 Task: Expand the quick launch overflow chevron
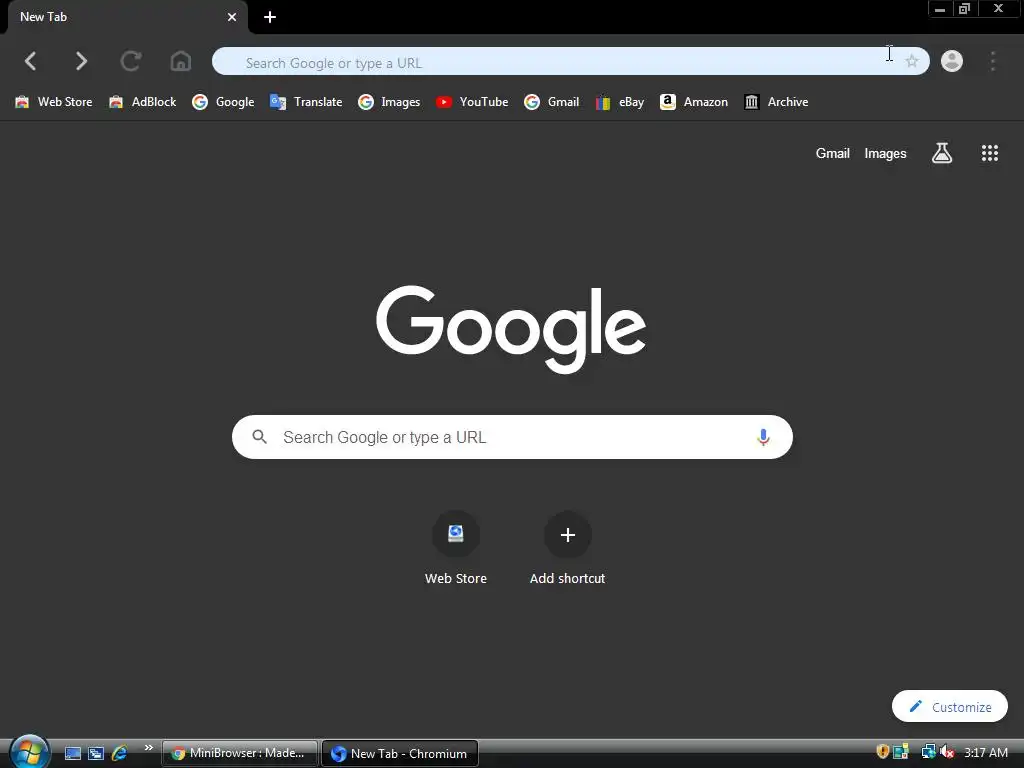(x=148, y=748)
